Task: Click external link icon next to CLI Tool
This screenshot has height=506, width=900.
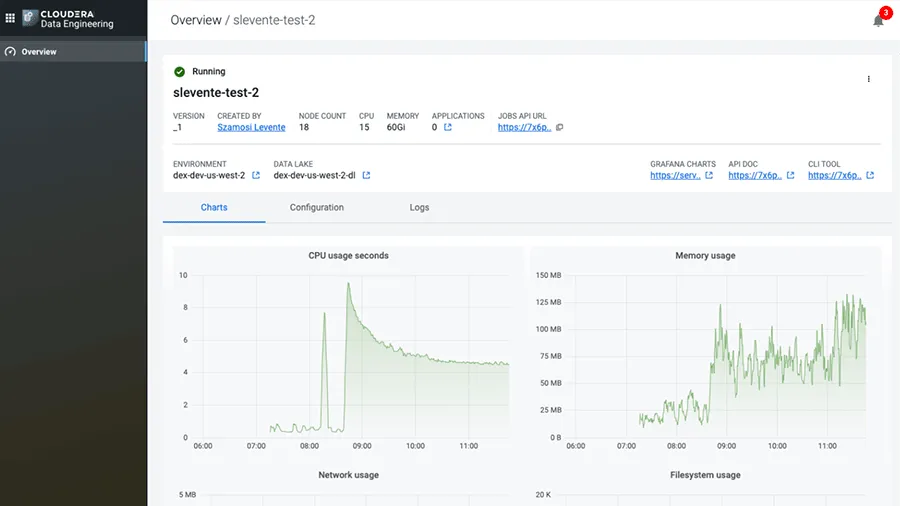Action: coord(870,176)
